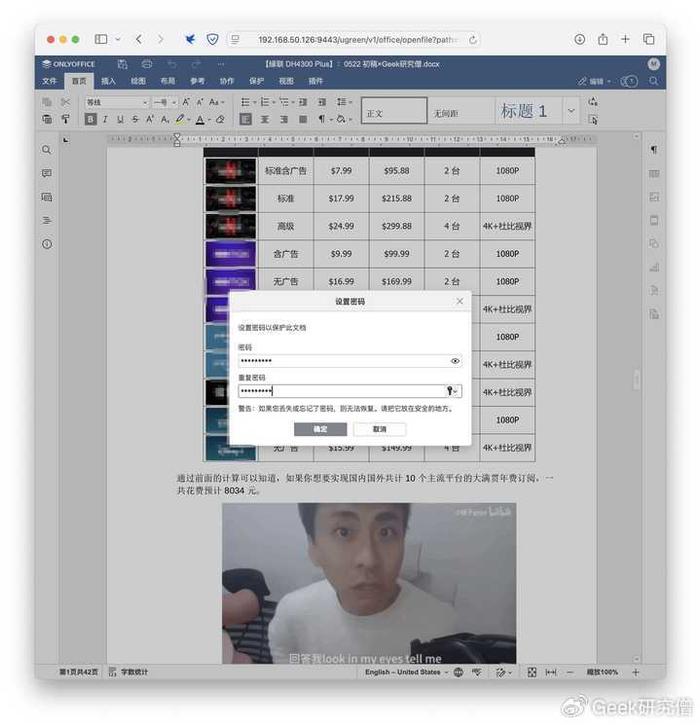Image resolution: width=700 pixels, height=725 pixels.
Task: Zoom in with the plus button
Action: [x=636, y=672]
